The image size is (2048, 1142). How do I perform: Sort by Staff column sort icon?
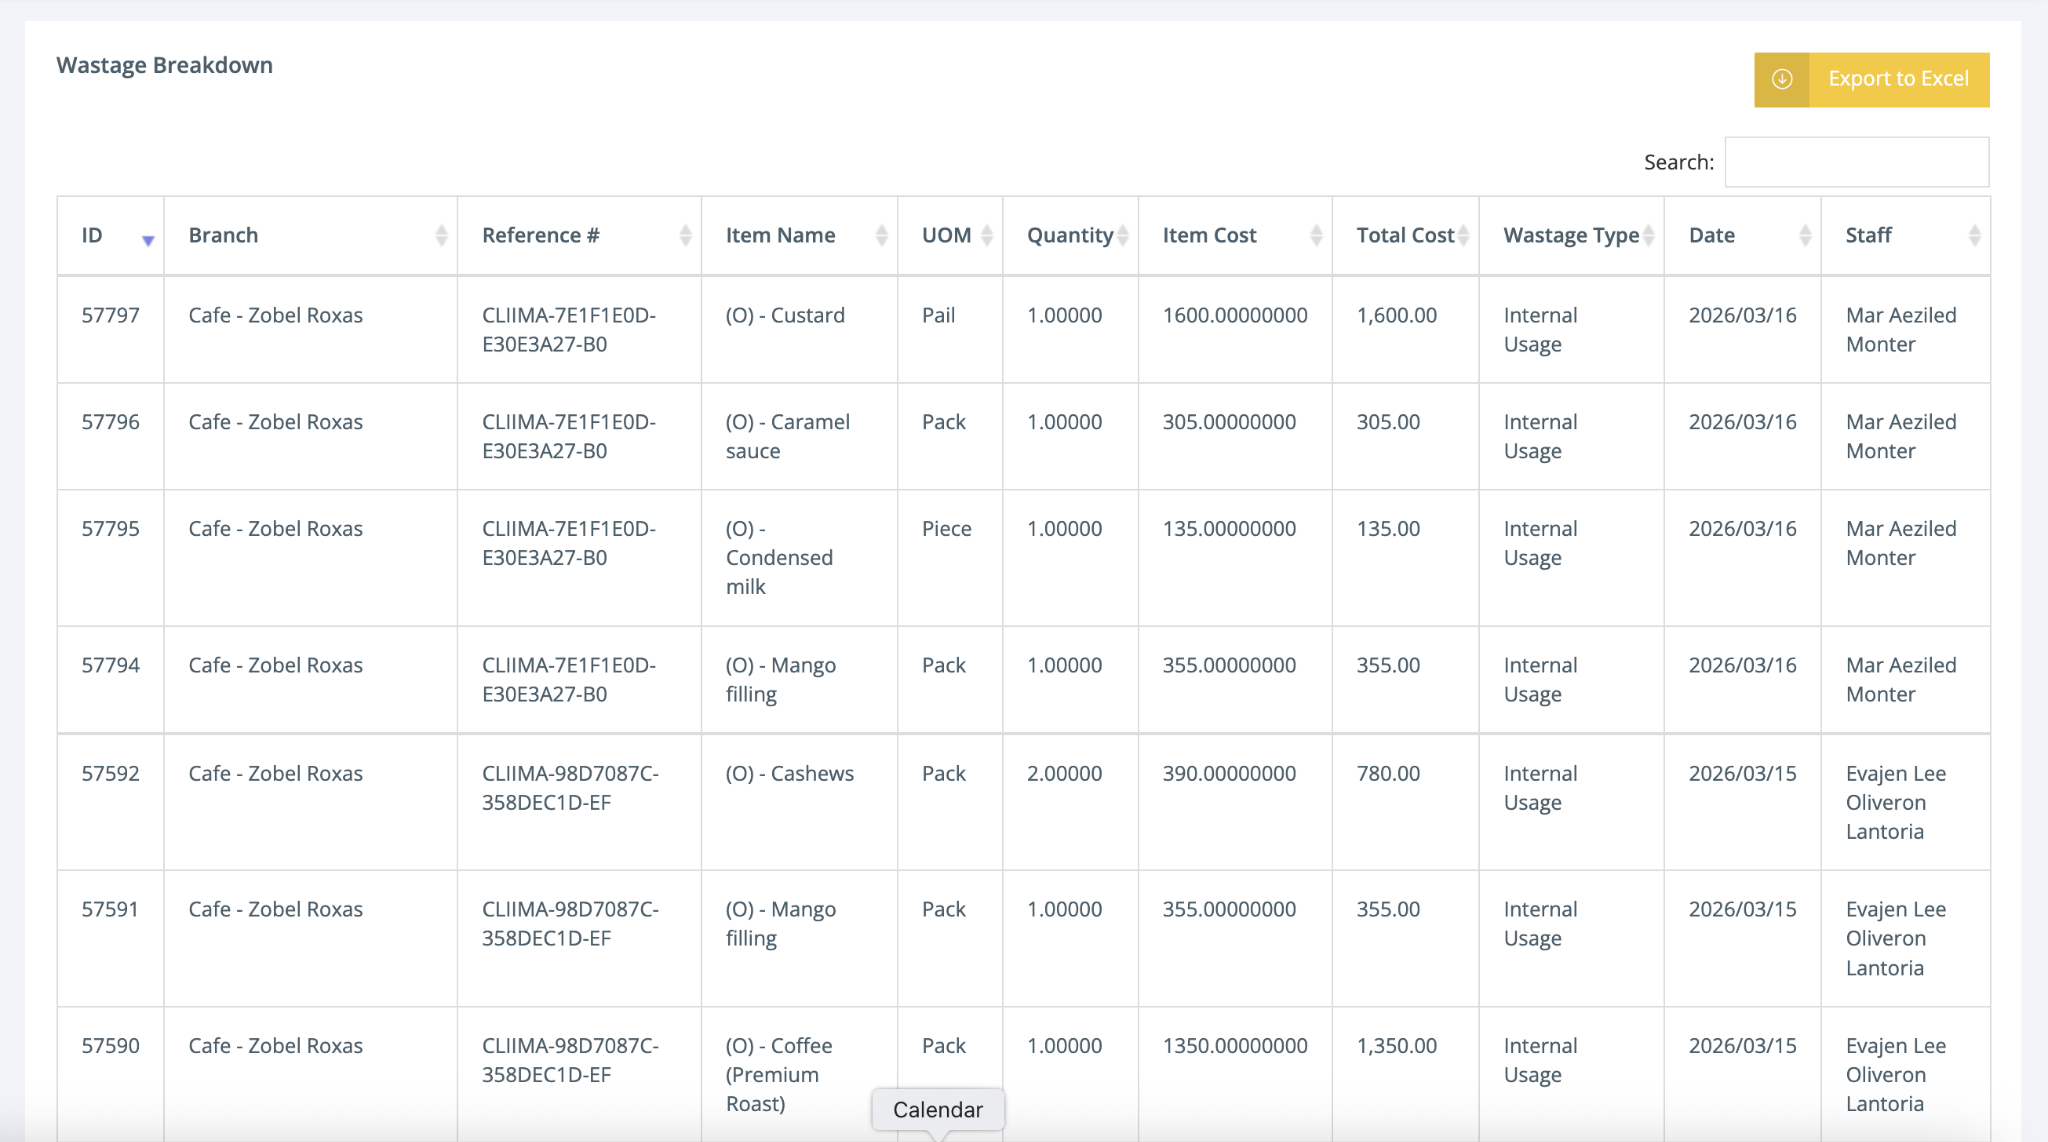1974,236
